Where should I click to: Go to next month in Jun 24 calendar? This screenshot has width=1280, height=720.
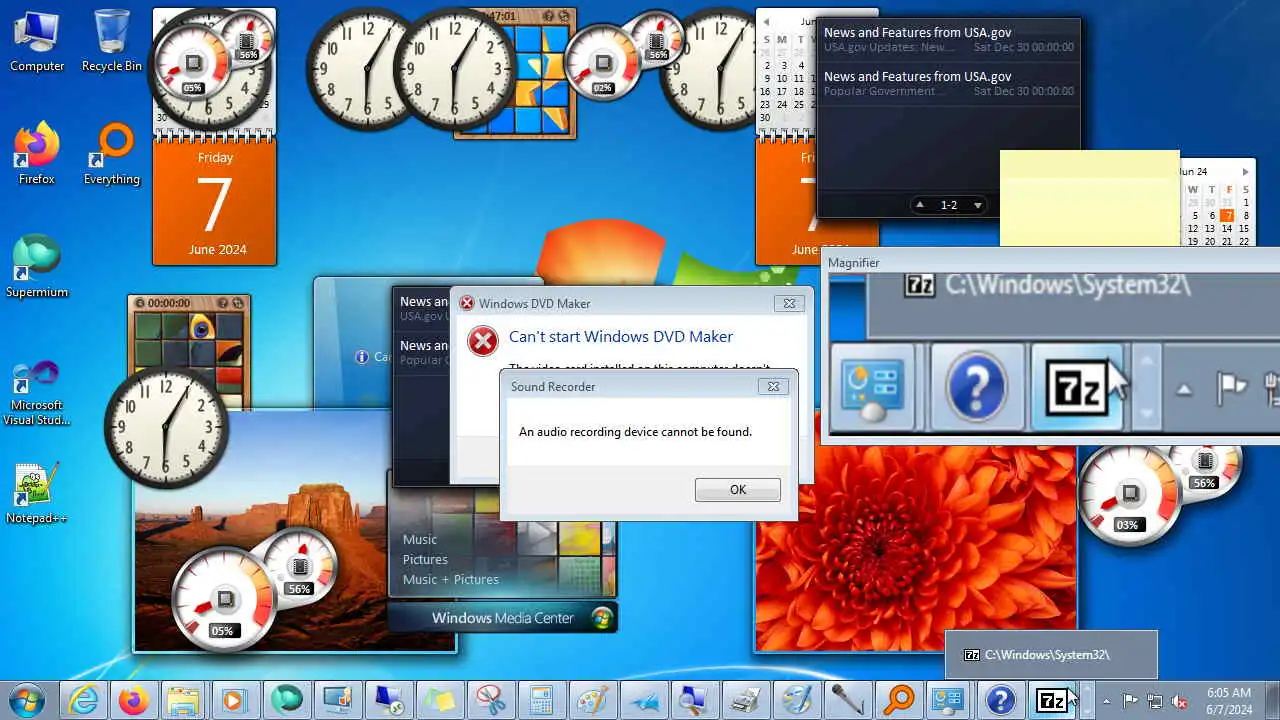1245,172
